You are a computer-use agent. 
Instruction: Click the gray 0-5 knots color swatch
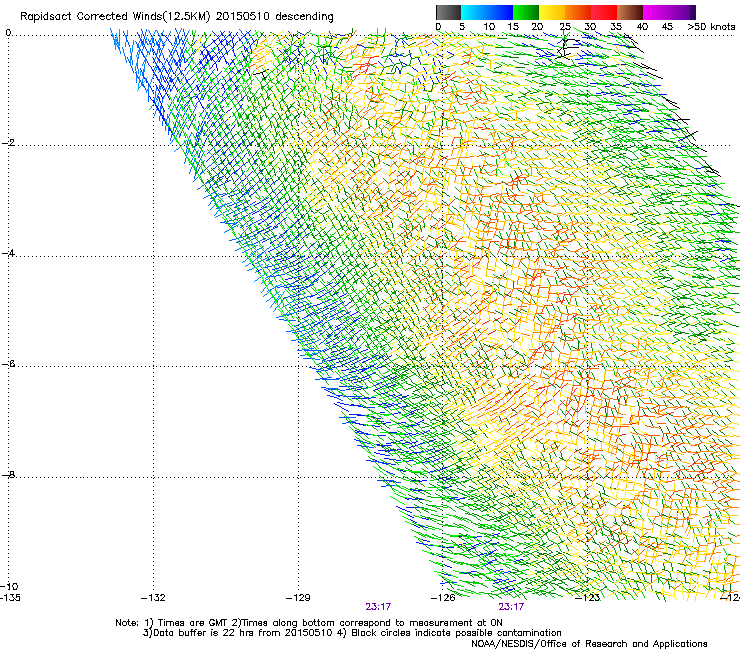pos(448,12)
